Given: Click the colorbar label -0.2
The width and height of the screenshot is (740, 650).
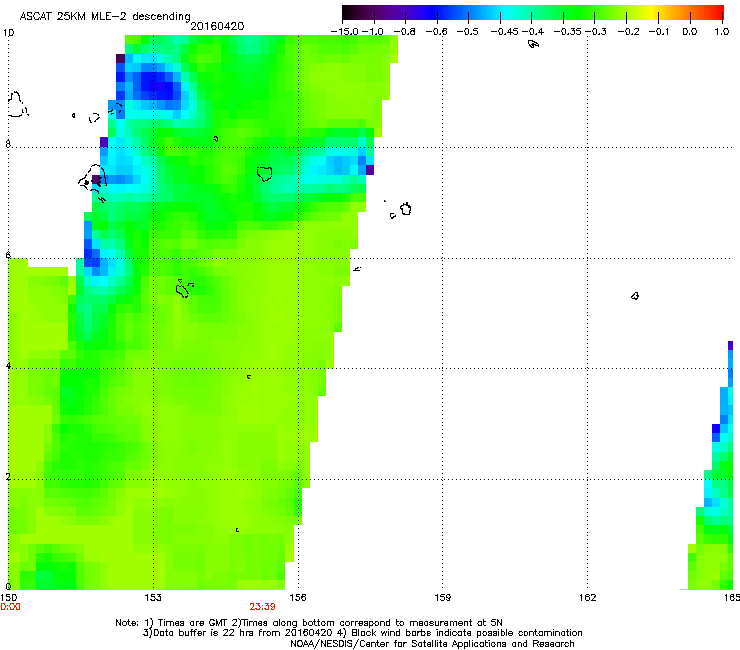Looking at the screenshot, I should click(628, 32).
